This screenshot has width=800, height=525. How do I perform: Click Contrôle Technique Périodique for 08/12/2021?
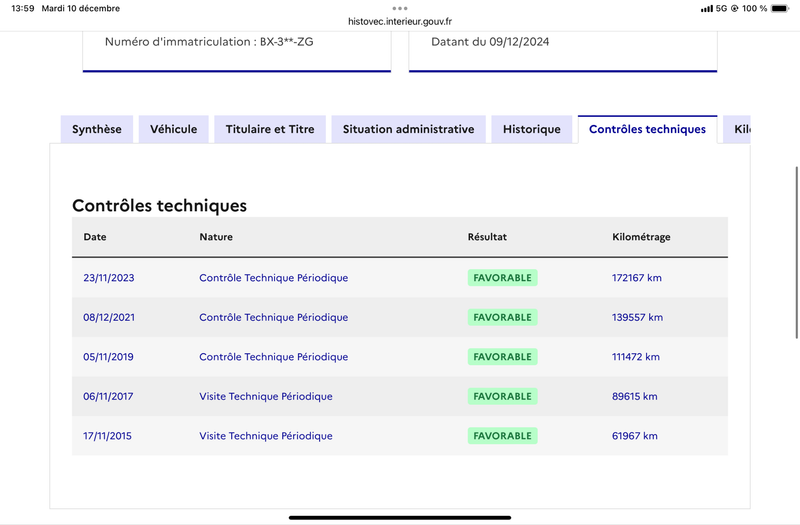(x=273, y=317)
